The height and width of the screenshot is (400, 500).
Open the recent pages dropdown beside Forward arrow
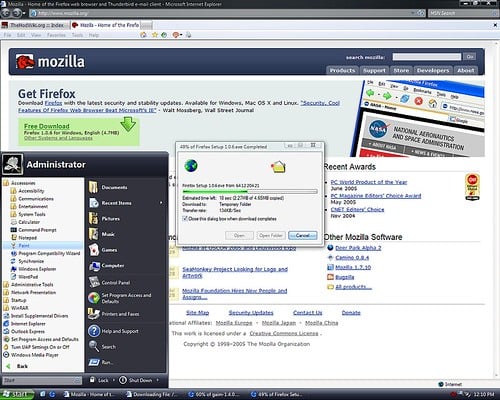pos(24,14)
